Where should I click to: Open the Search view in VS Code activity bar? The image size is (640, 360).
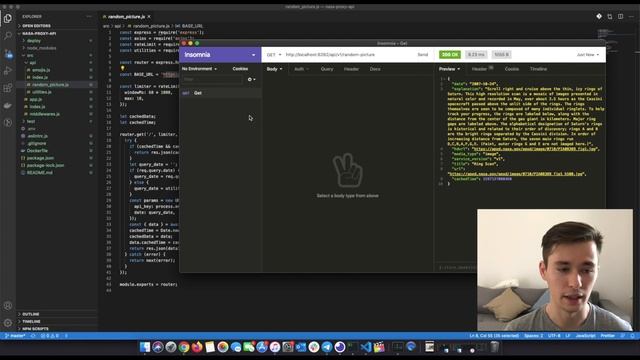click(x=8, y=36)
